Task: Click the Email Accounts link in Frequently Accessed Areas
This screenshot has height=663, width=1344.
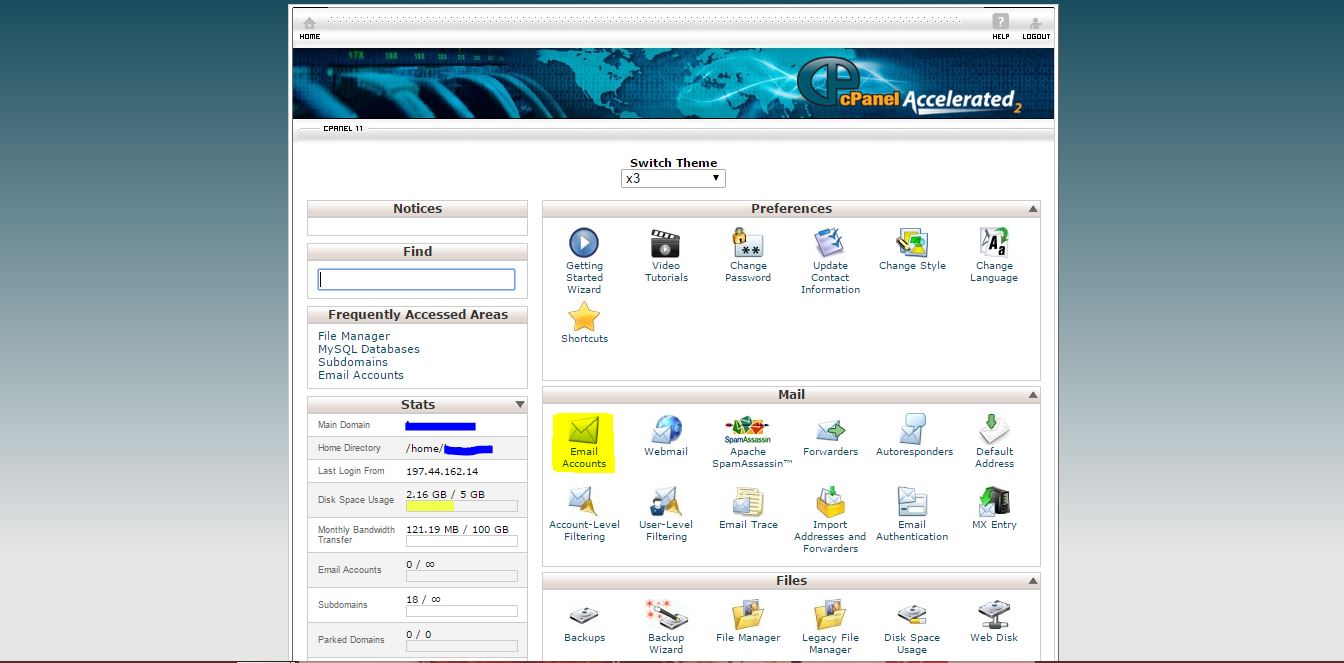Action: tap(361, 375)
